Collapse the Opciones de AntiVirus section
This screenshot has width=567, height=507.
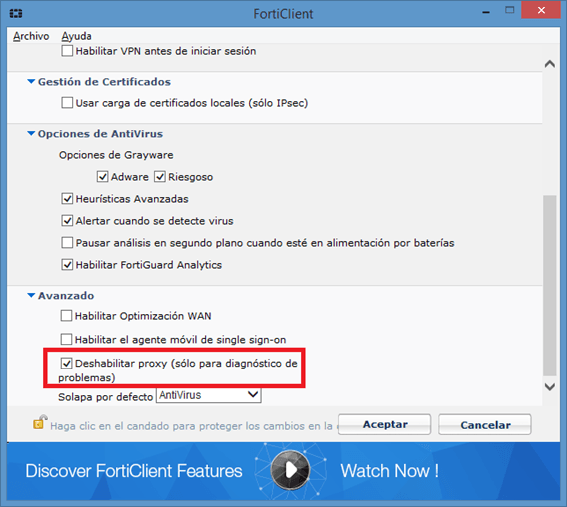click(31, 134)
